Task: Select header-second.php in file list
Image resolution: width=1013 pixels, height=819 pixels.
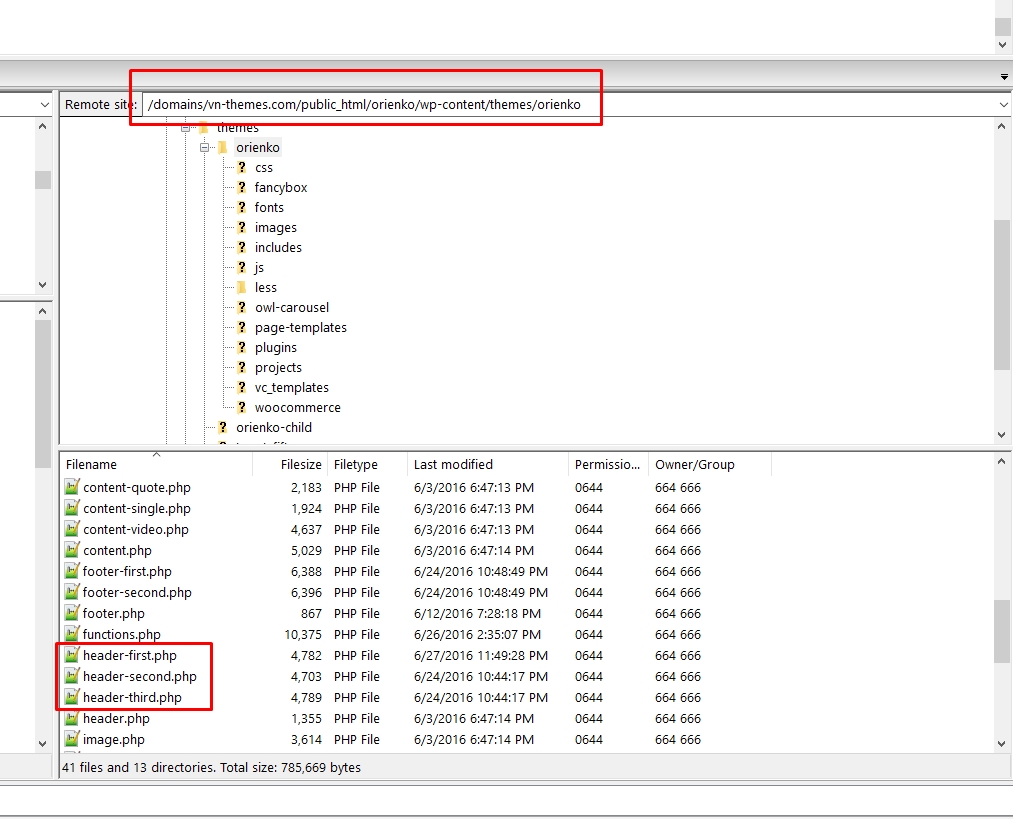Action: [139, 677]
